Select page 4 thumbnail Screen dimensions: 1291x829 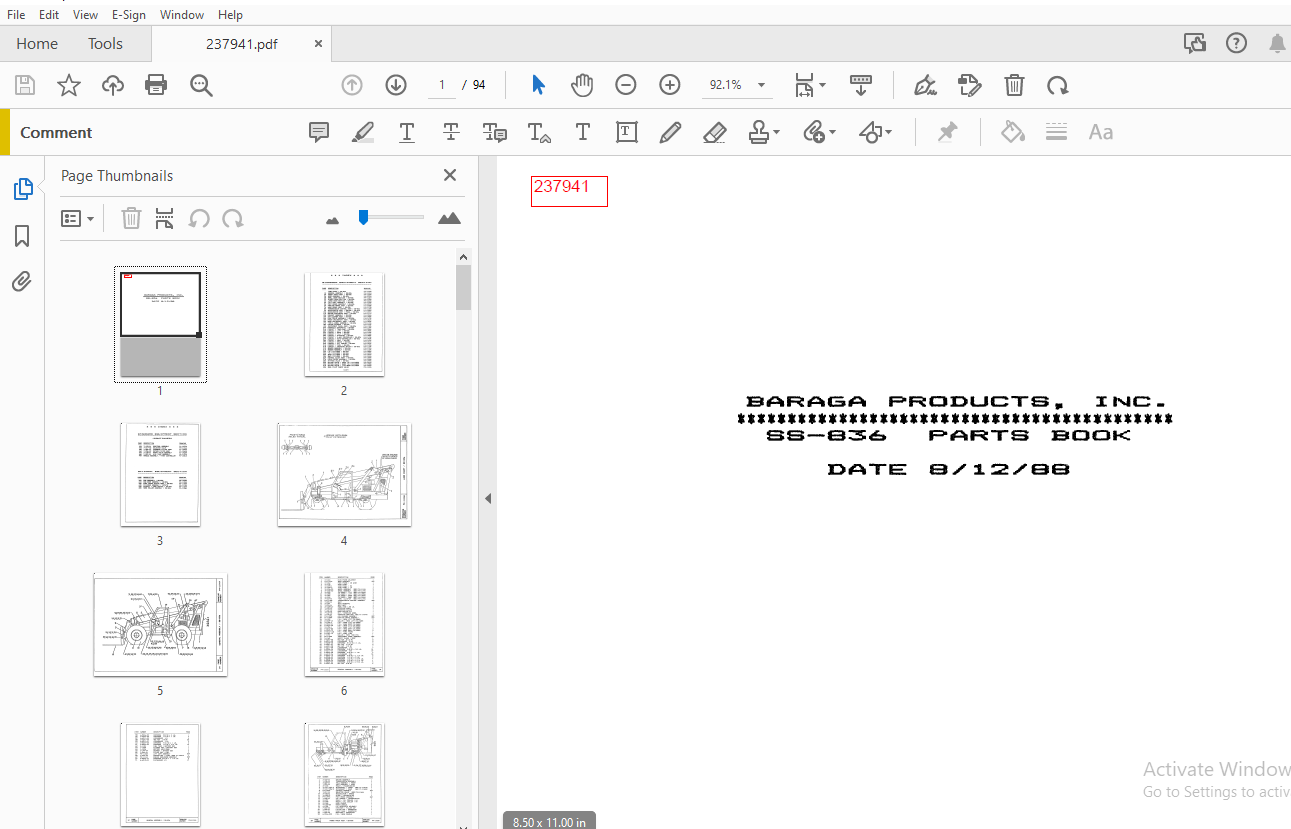pyautogui.click(x=344, y=475)
